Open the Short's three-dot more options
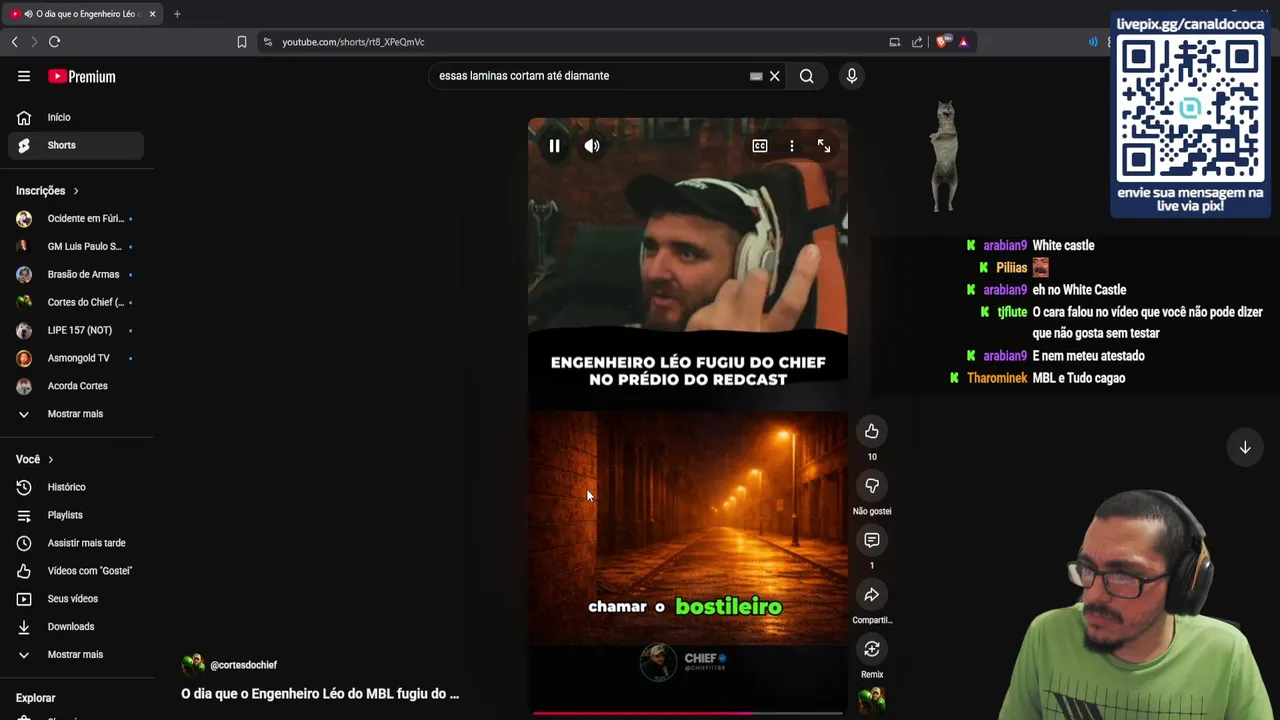 click(x=792, y=146)
